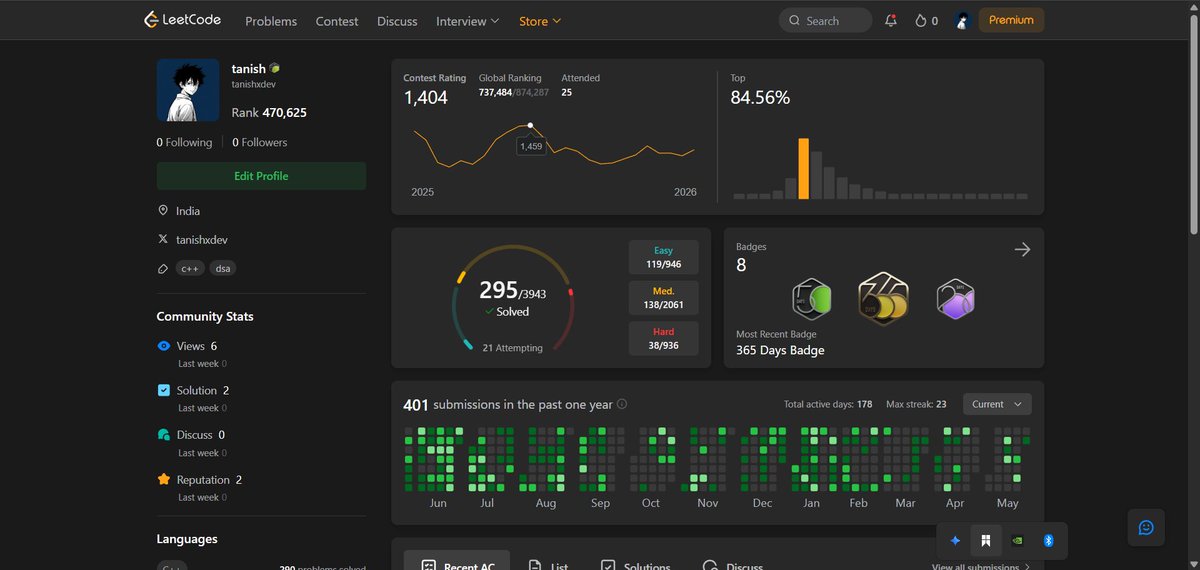Viewport: 1200px width, 570px height.
Task: Open the Interview dropdown menu
Action: click(x=467, y=21)
